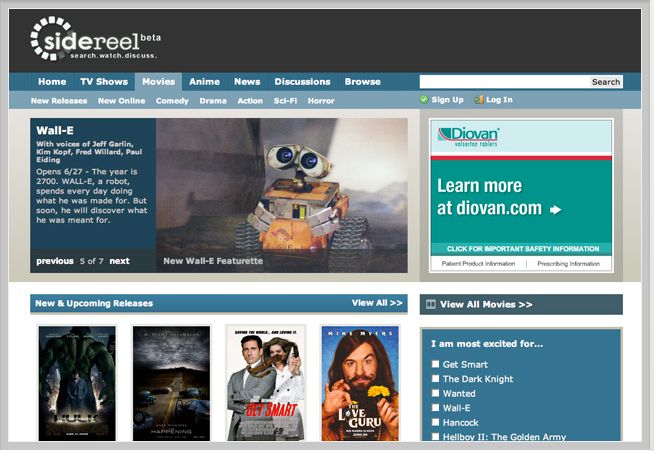654x451 pixels.
Task: Open The Happening movie poster
Action: (171, 383)
